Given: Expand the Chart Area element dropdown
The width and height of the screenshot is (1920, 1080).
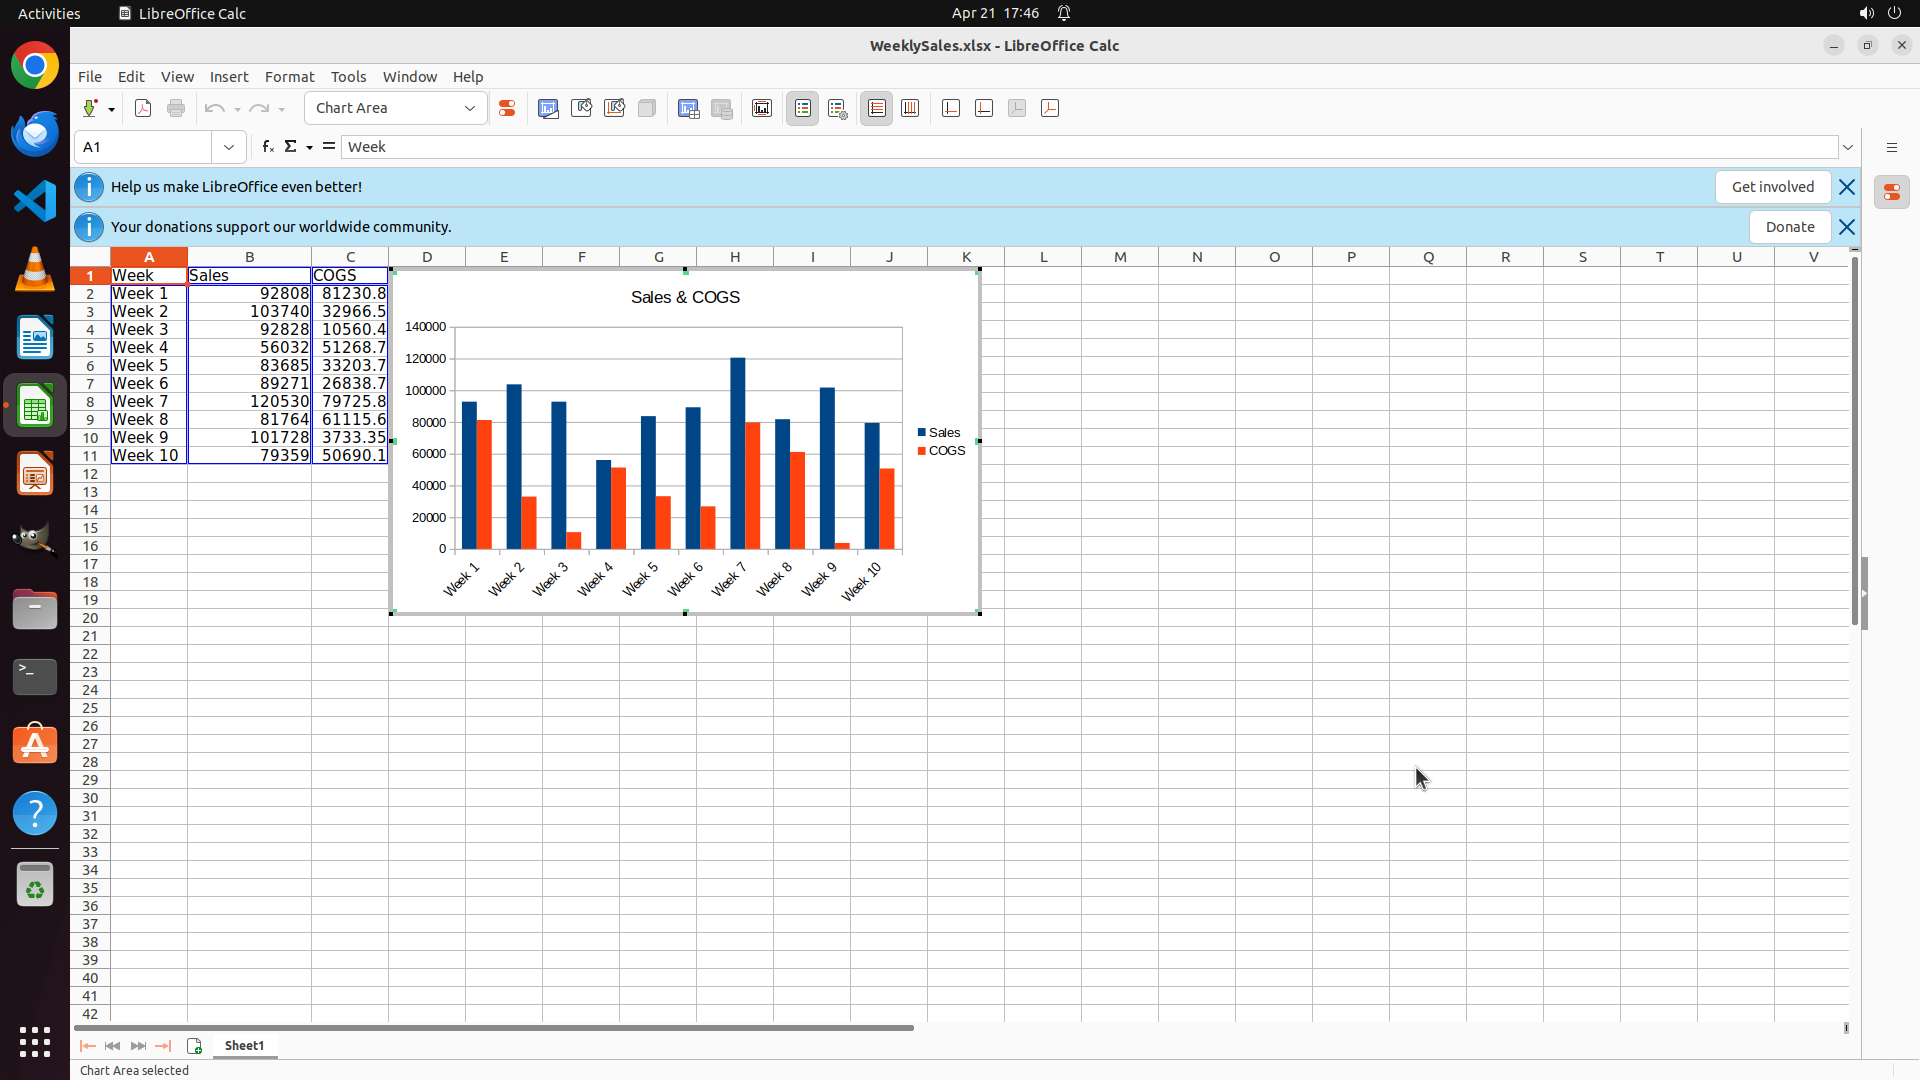Looking at the screenshot, I should 470,108.
